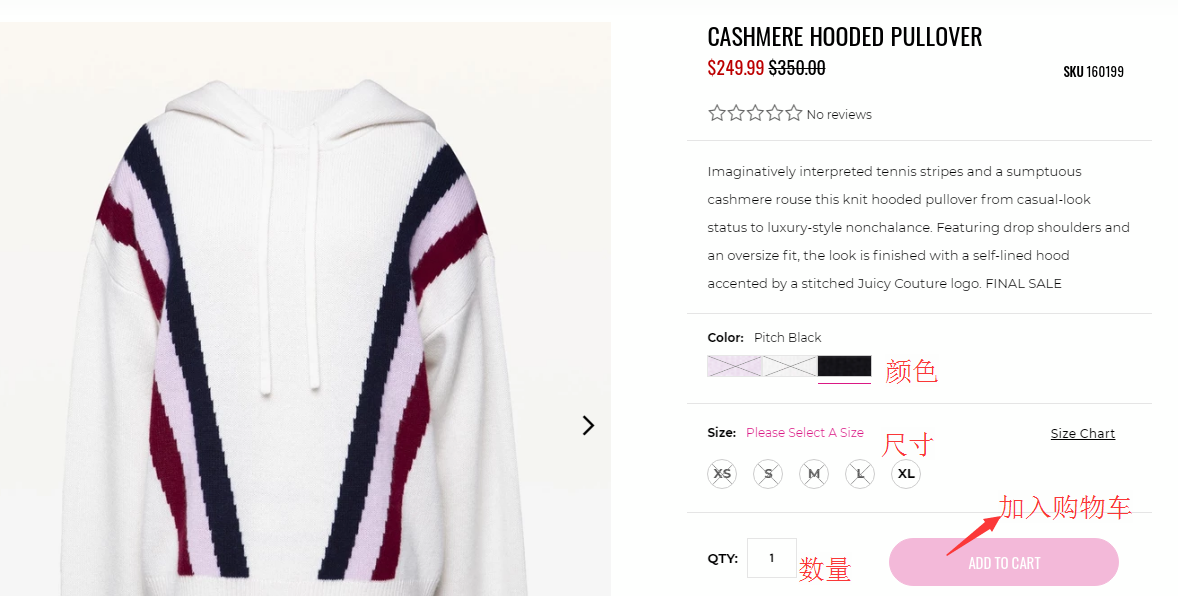Screen dimensions: 1178x596
Task: Choose the crossed-out white color swatch
Action: 790,366
